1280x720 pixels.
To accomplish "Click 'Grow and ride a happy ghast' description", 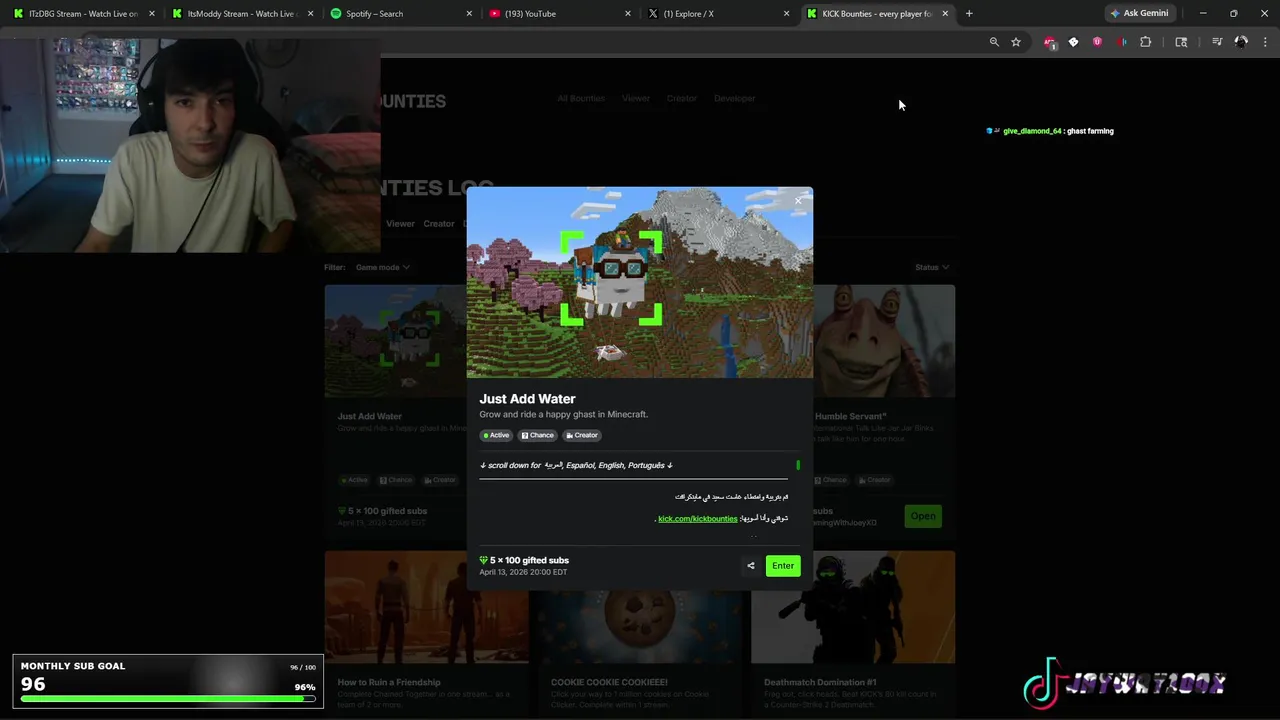I will click(x=563, y=414).
